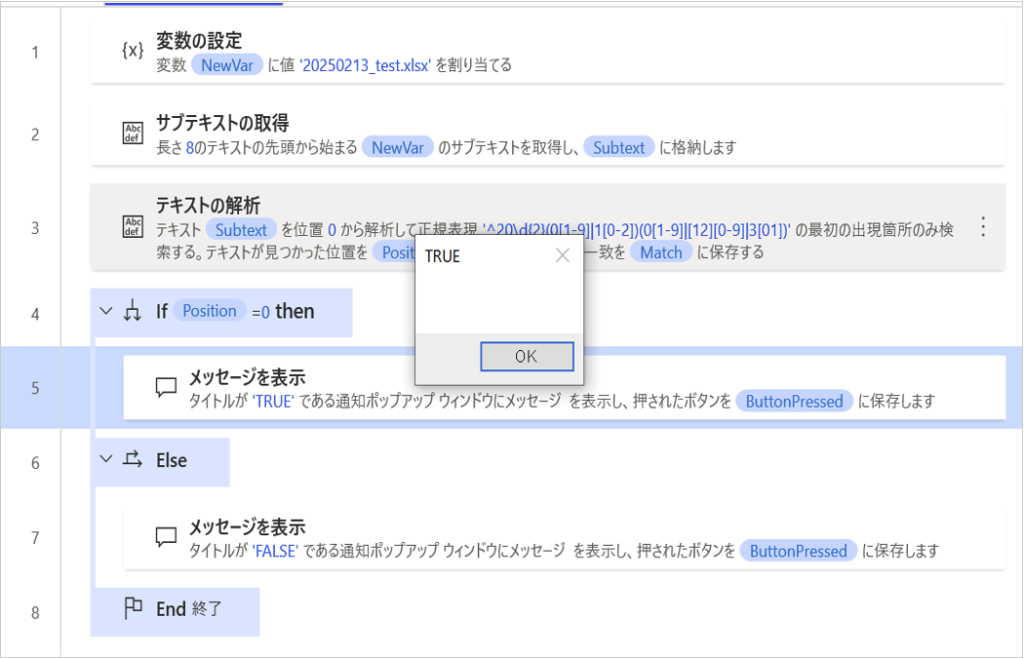This screenshot has height=658, width=1024.
Task: Click ButtonPressed variable in step 5
Action: click(x=794, y=401)
